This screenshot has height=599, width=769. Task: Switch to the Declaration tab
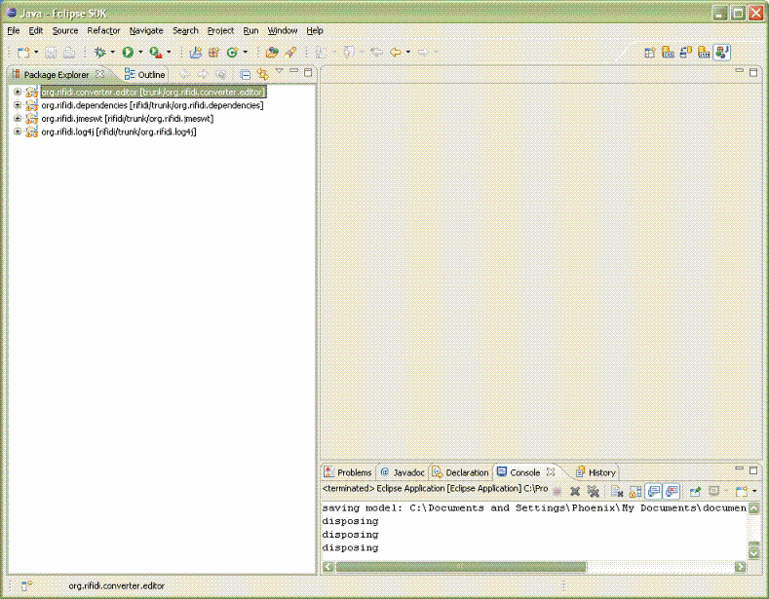(460, 472)
